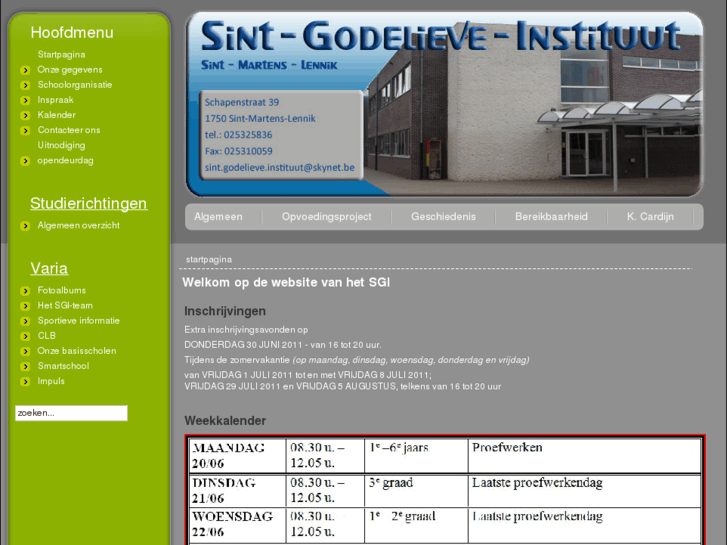
Task: Click the Hoofdmenu heading
Action: click(72, 32)
